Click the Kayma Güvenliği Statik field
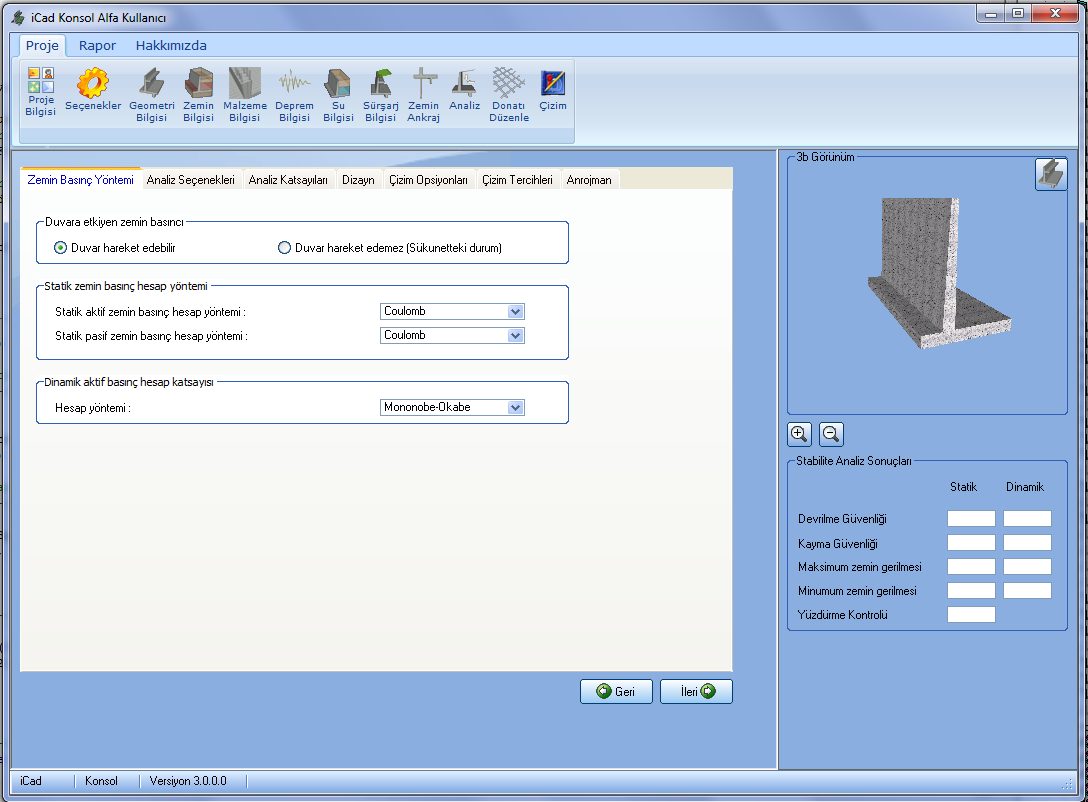Viewport: 1088px width, 802px height. click(x=971, y=543)
